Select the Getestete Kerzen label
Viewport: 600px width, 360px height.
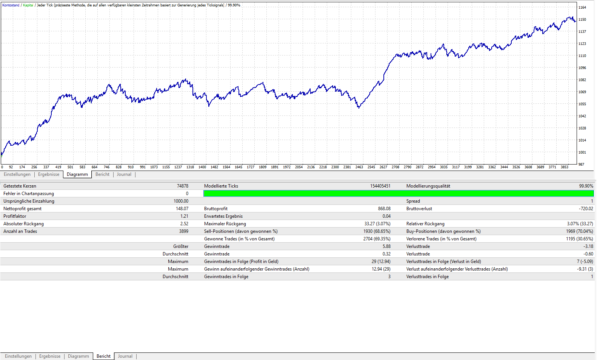pos(20,186)
